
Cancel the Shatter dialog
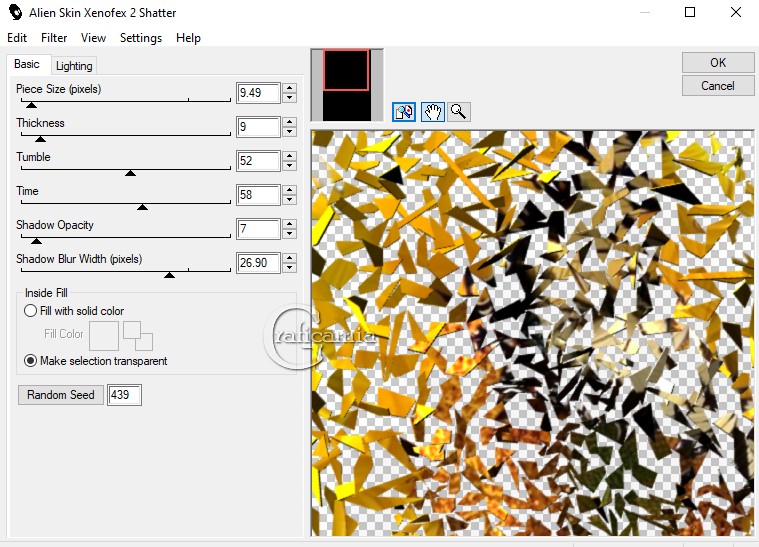(x=718, y=86)
